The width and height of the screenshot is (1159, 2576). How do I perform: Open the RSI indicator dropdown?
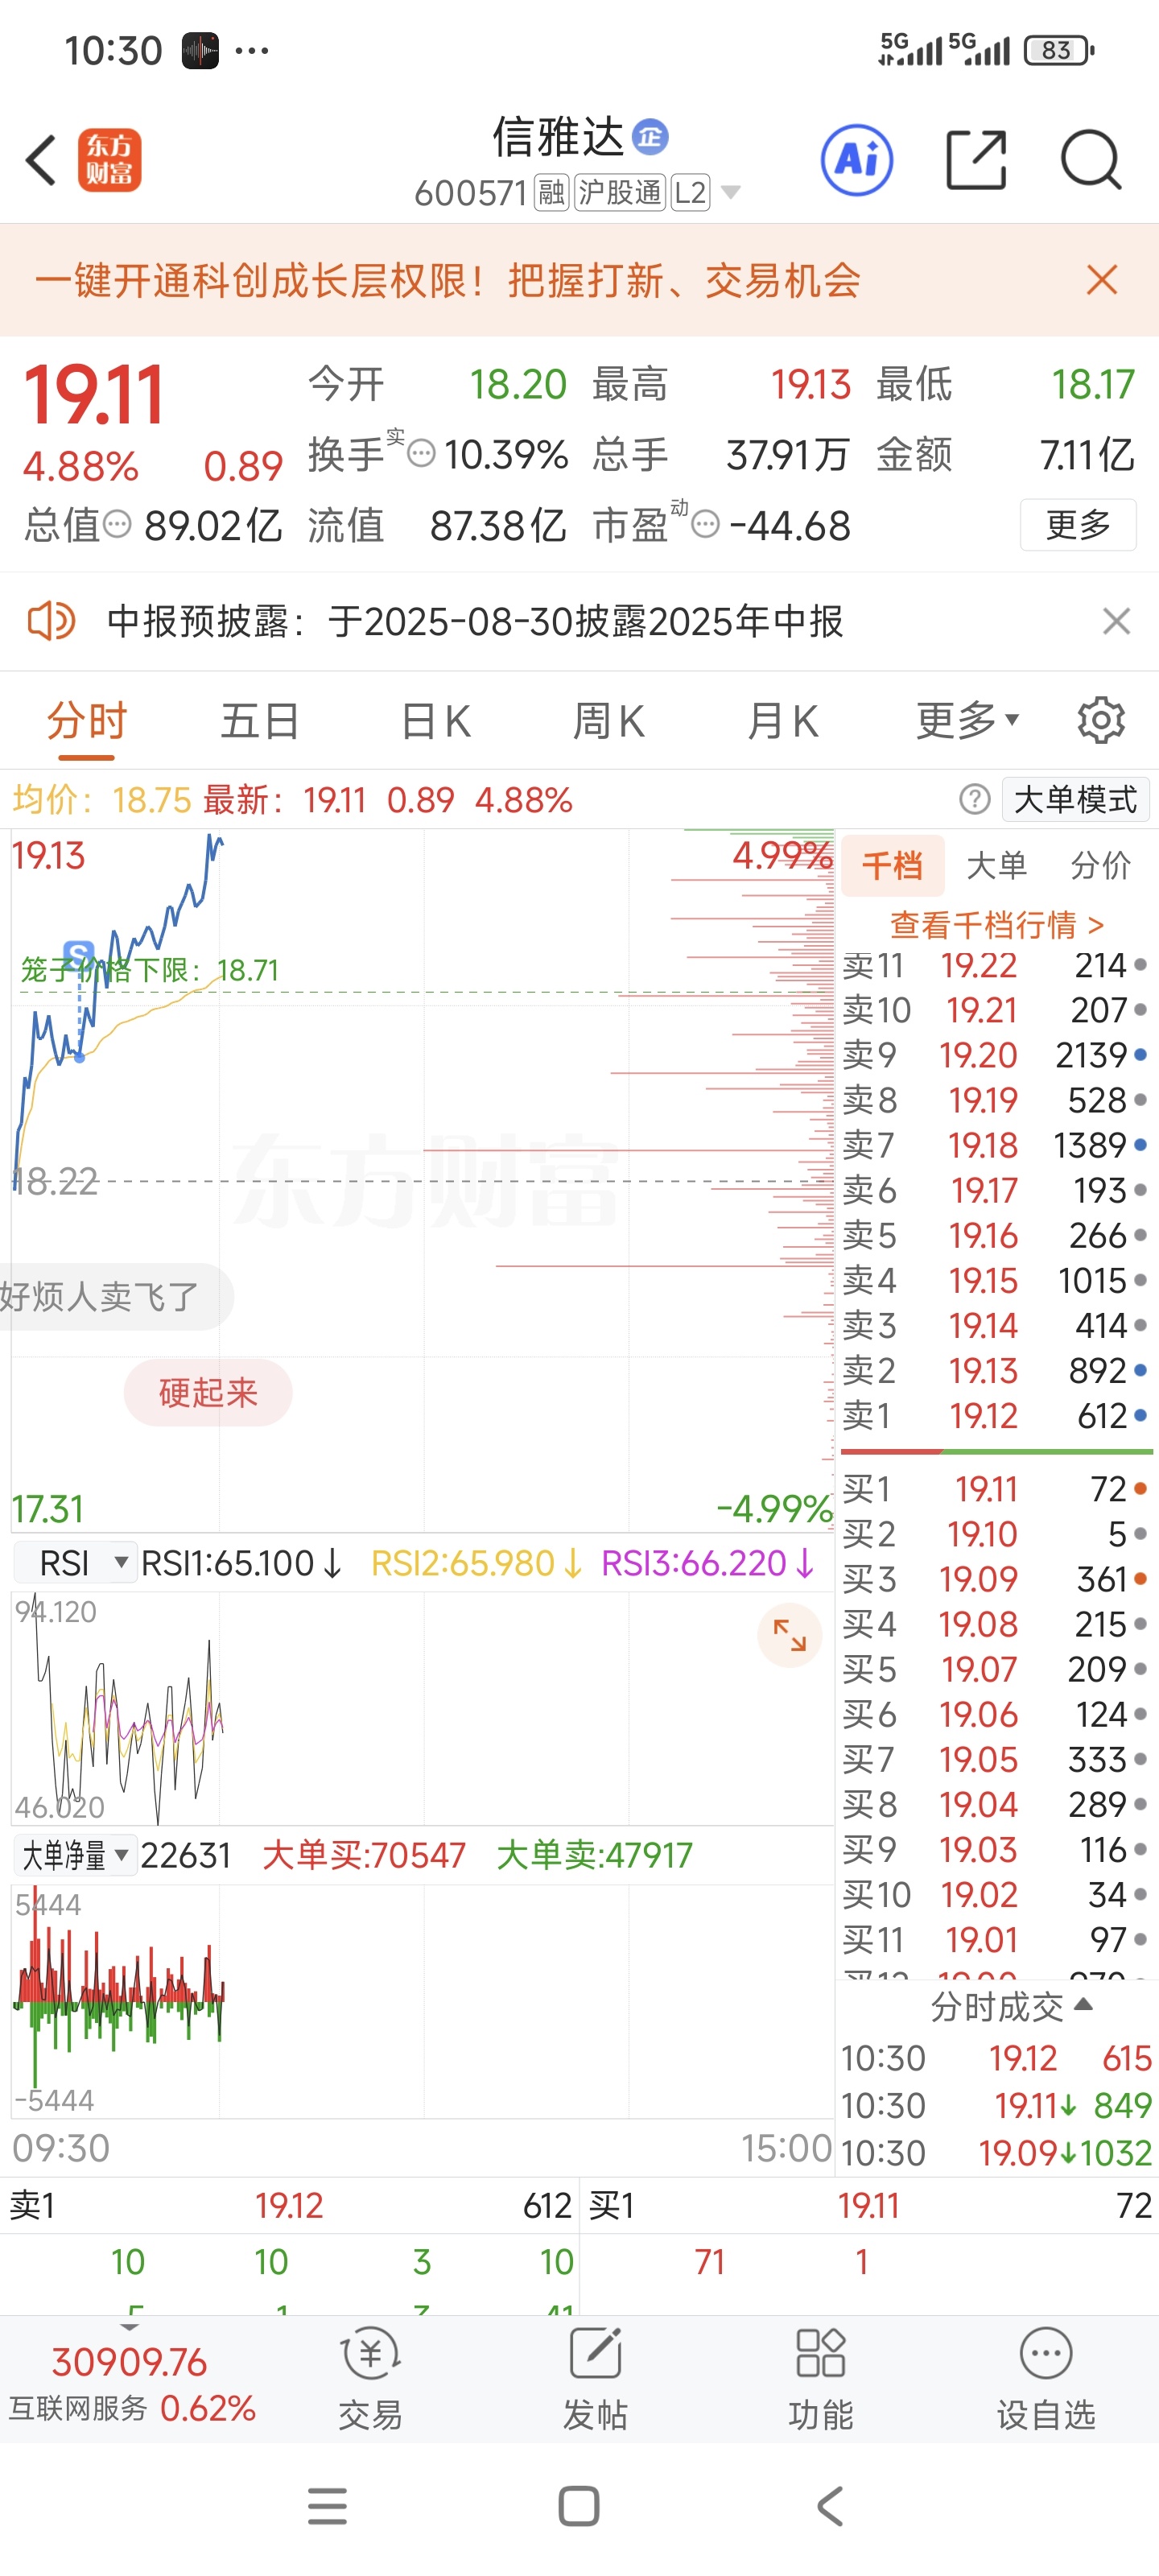pyautogui.click(x=75, y=1562)
